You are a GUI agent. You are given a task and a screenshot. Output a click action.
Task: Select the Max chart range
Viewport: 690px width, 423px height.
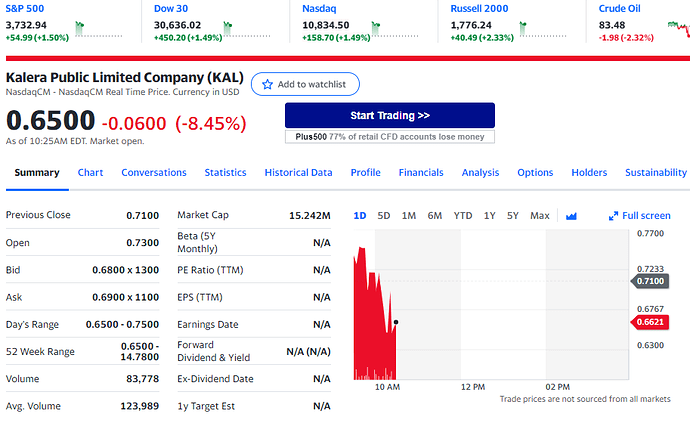click(540, 216)
